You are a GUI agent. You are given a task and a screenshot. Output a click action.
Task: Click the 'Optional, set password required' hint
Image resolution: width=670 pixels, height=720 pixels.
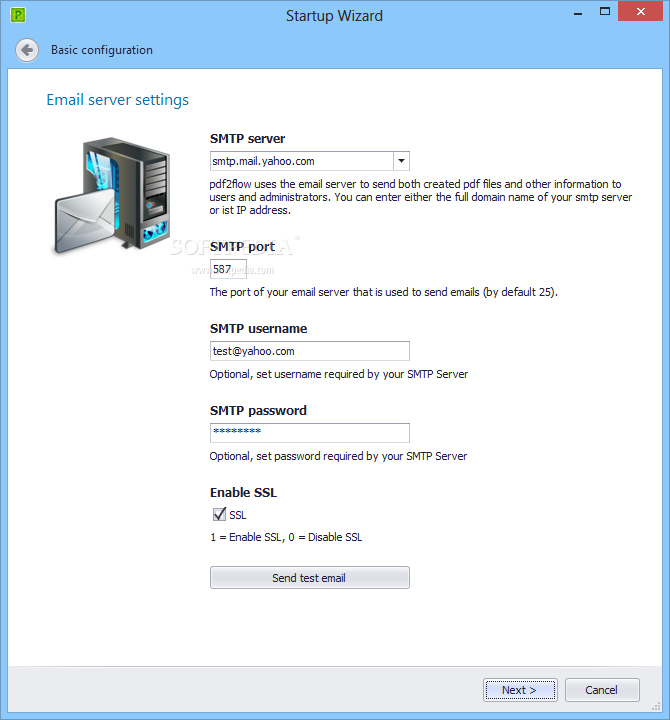(x=338, y=456)
